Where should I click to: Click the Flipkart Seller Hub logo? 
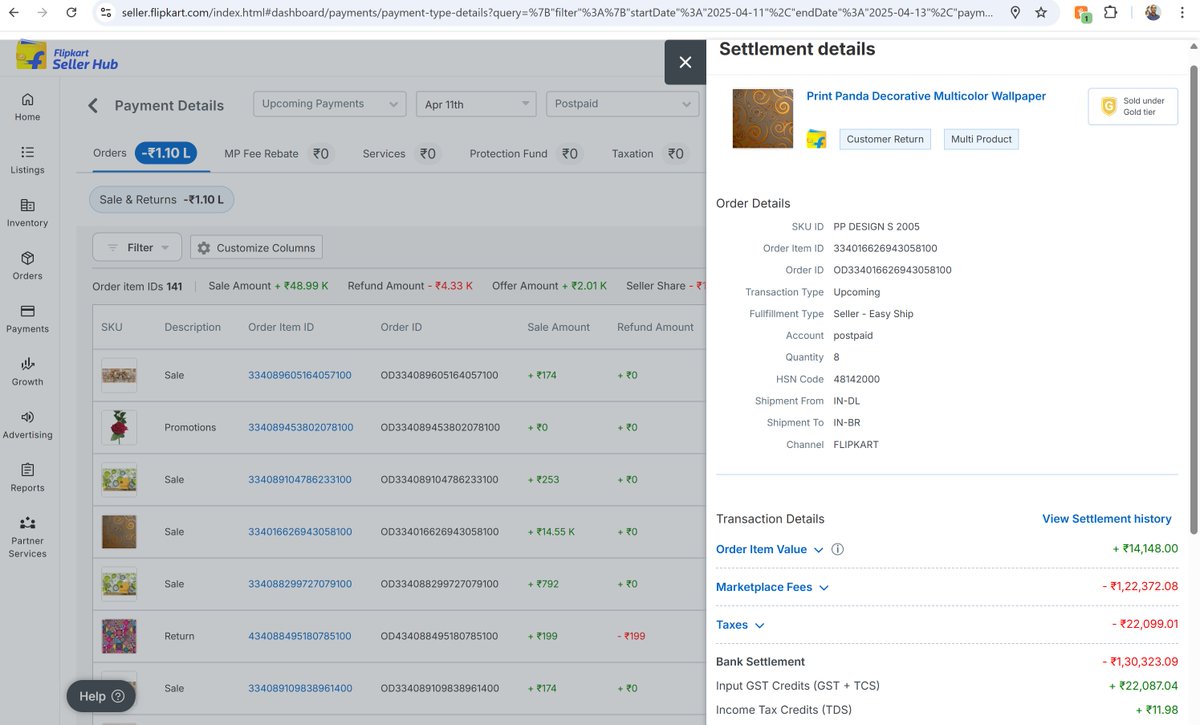67,56
